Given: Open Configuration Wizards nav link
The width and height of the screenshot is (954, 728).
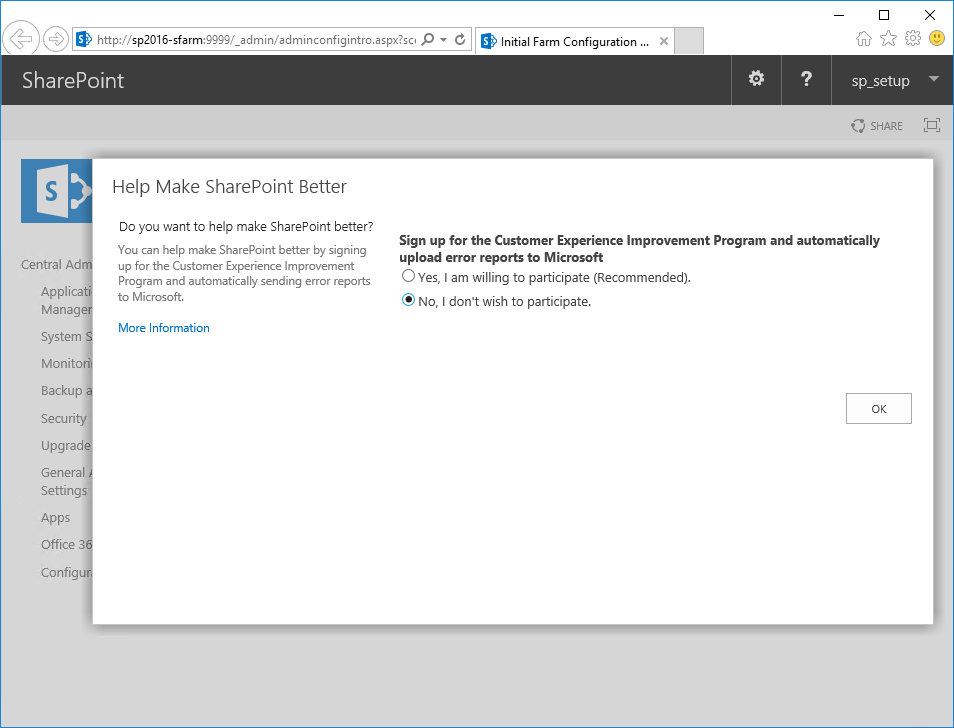Looking at the screenshot, I should coord(66,572).
